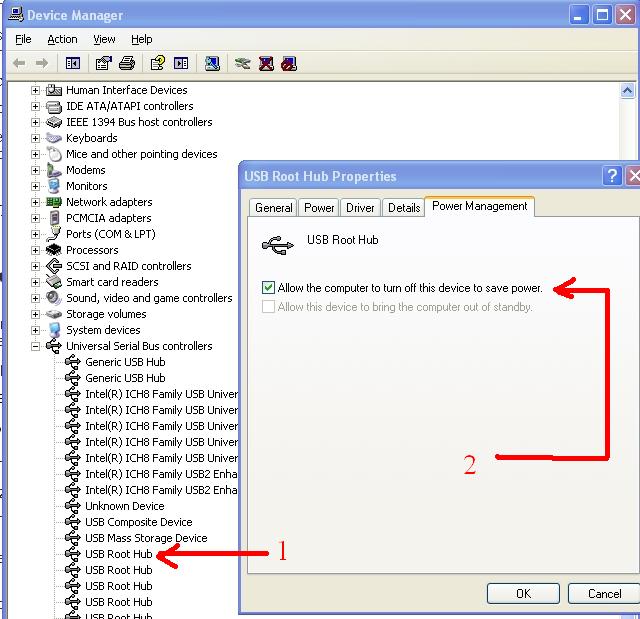Click the Properties toolbar icon
640x619 pixels.
[103, 63]
